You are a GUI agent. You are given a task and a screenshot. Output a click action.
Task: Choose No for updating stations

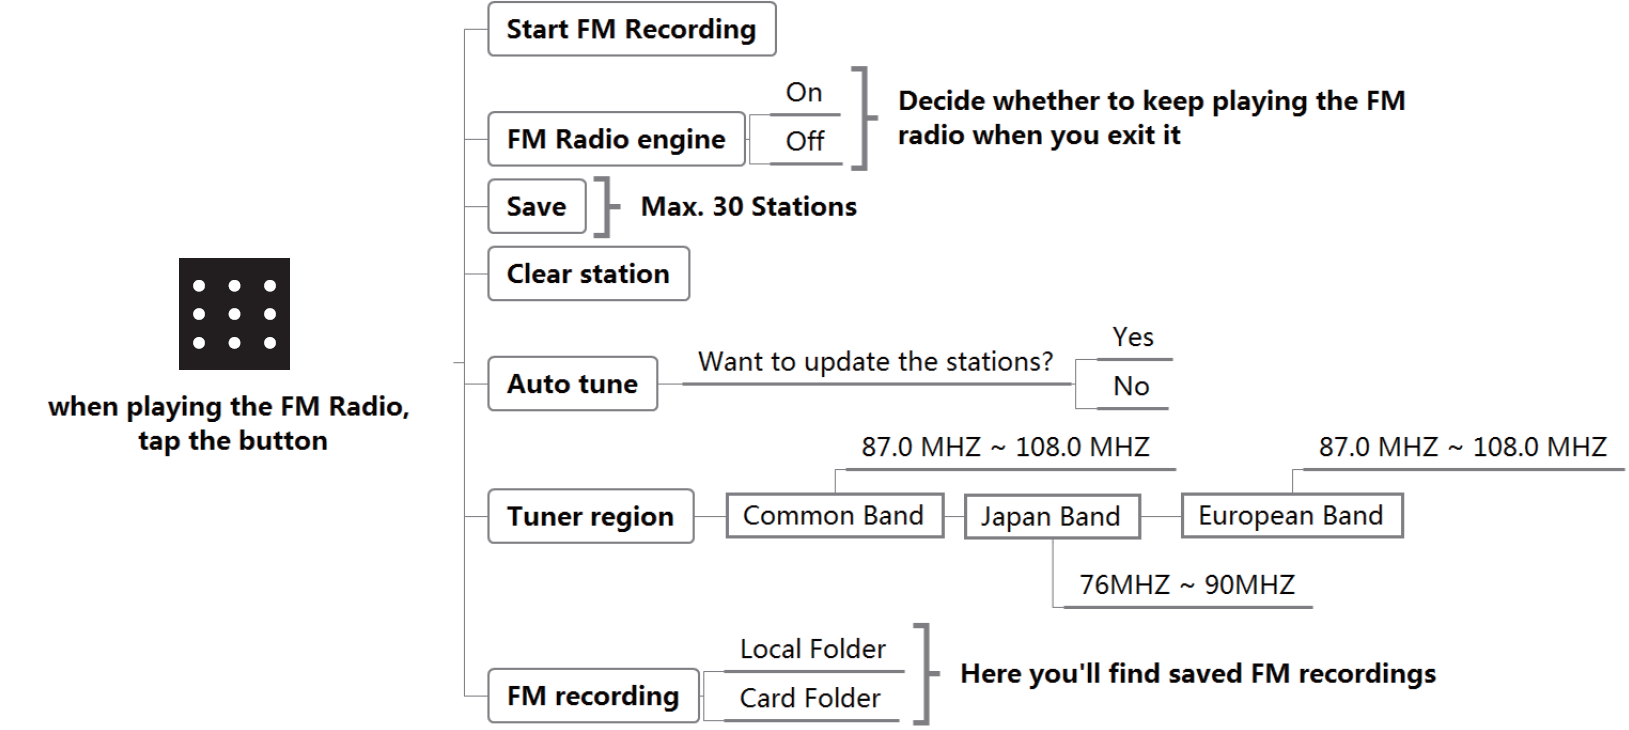1131,387
